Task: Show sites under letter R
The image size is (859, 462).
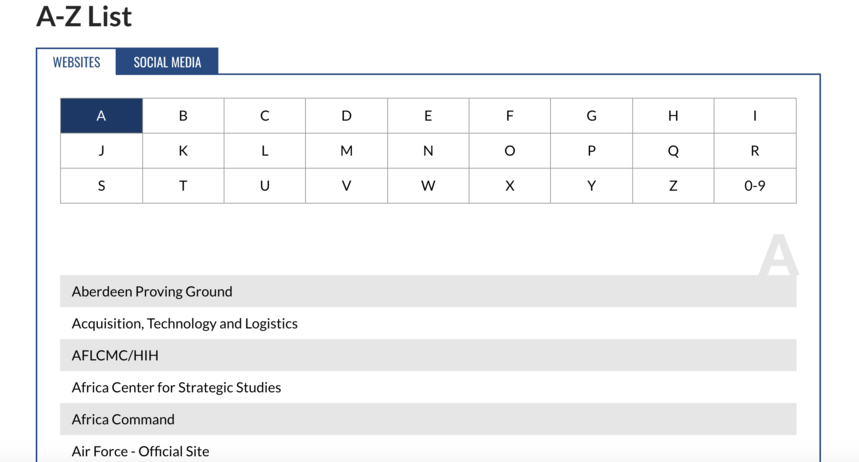Action: [x=754, y=151]
